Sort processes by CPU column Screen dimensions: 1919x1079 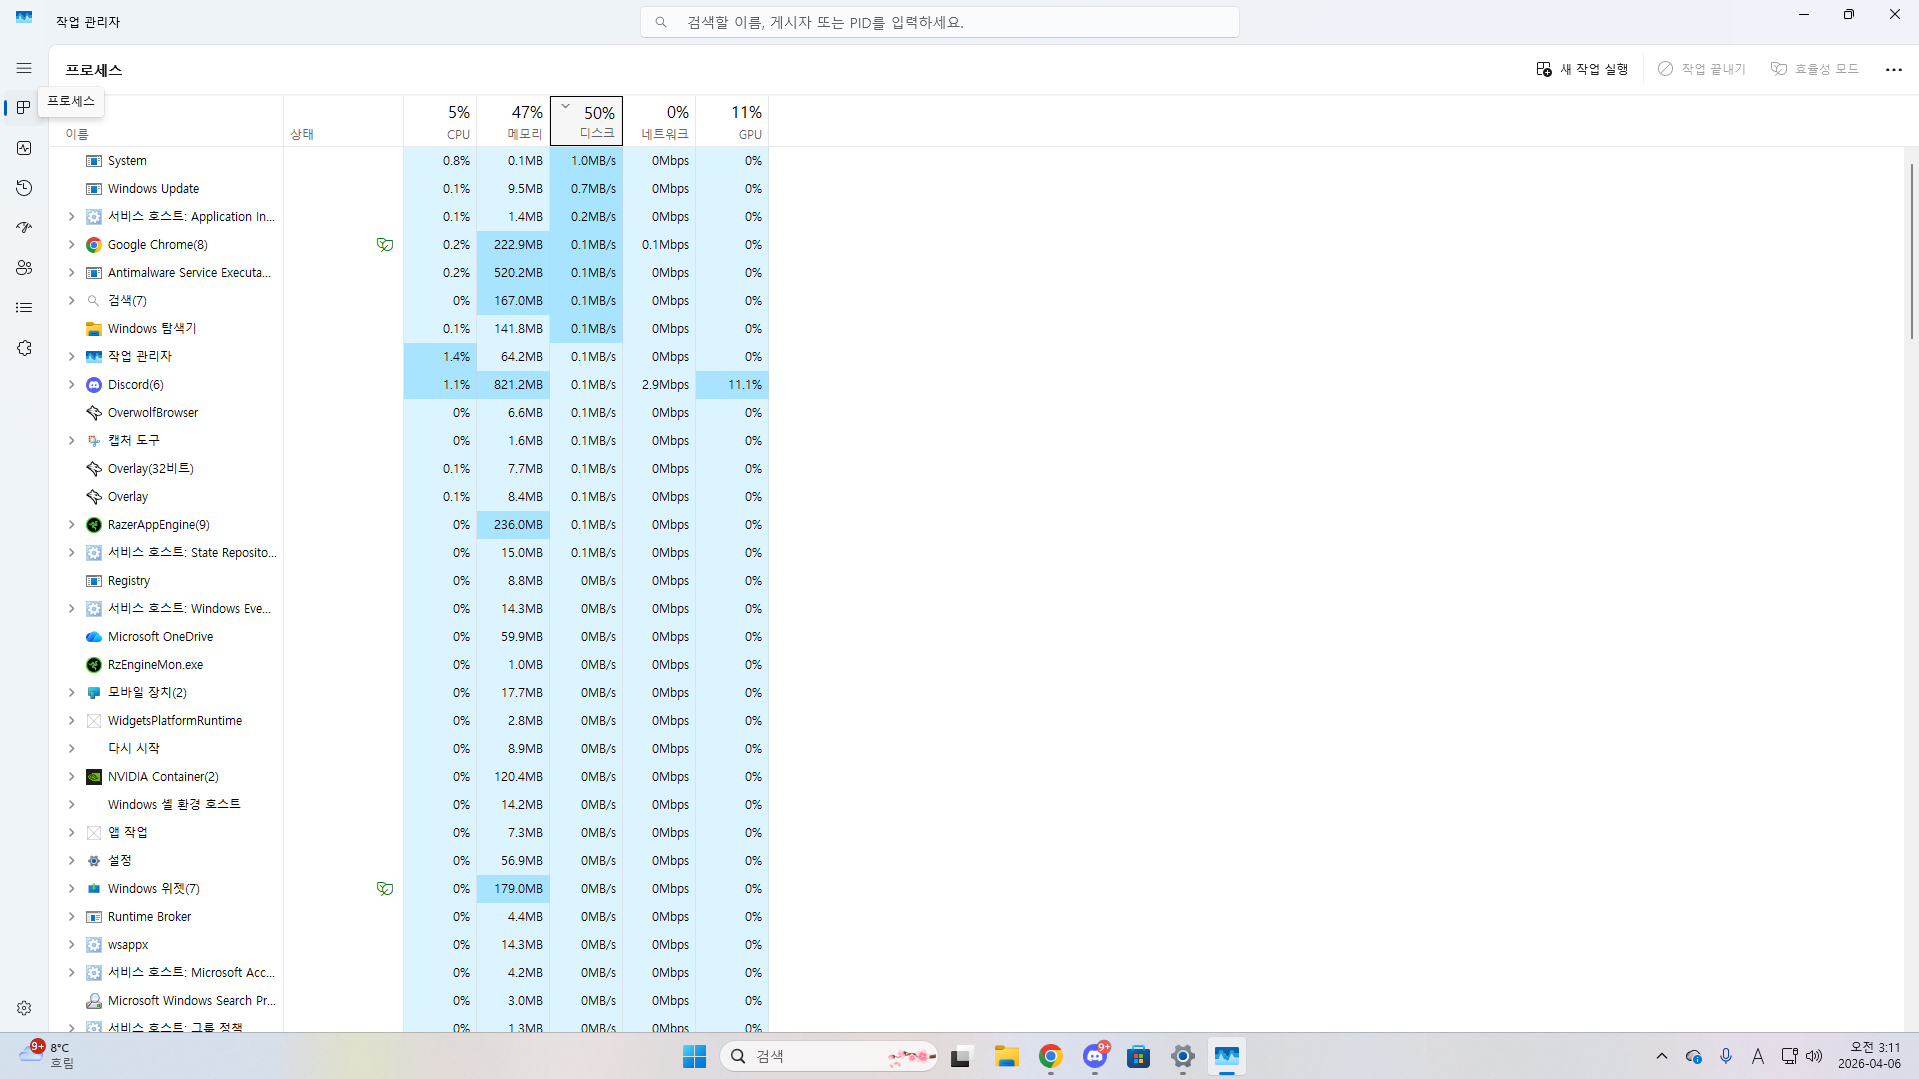[x=440, y=121]
